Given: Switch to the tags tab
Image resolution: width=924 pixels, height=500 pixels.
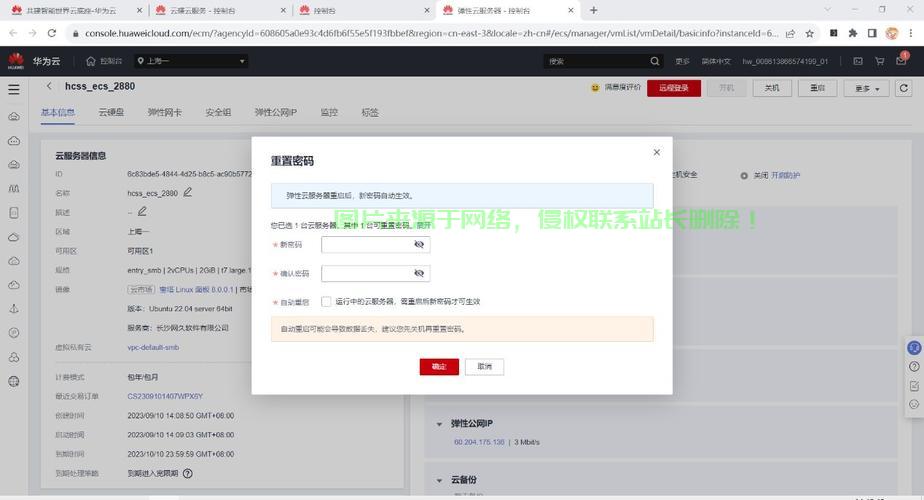Looking at the screenshot, I should coord(370,112).
